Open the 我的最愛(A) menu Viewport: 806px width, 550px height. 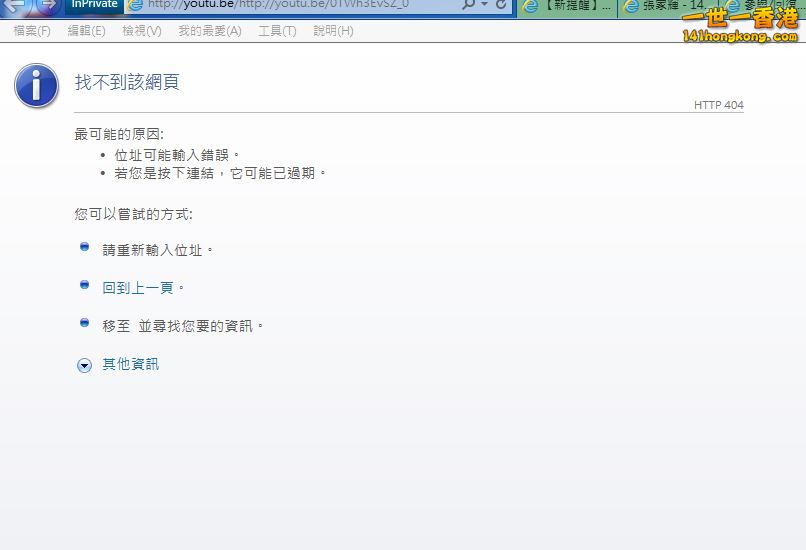(210, 31)
